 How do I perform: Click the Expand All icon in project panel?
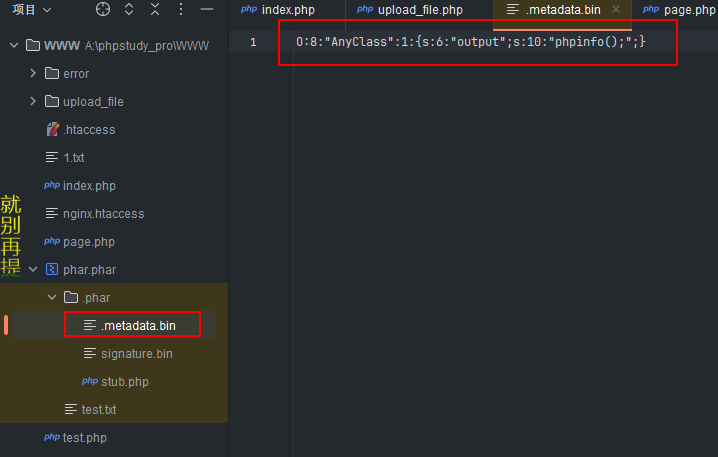[129, 10]
